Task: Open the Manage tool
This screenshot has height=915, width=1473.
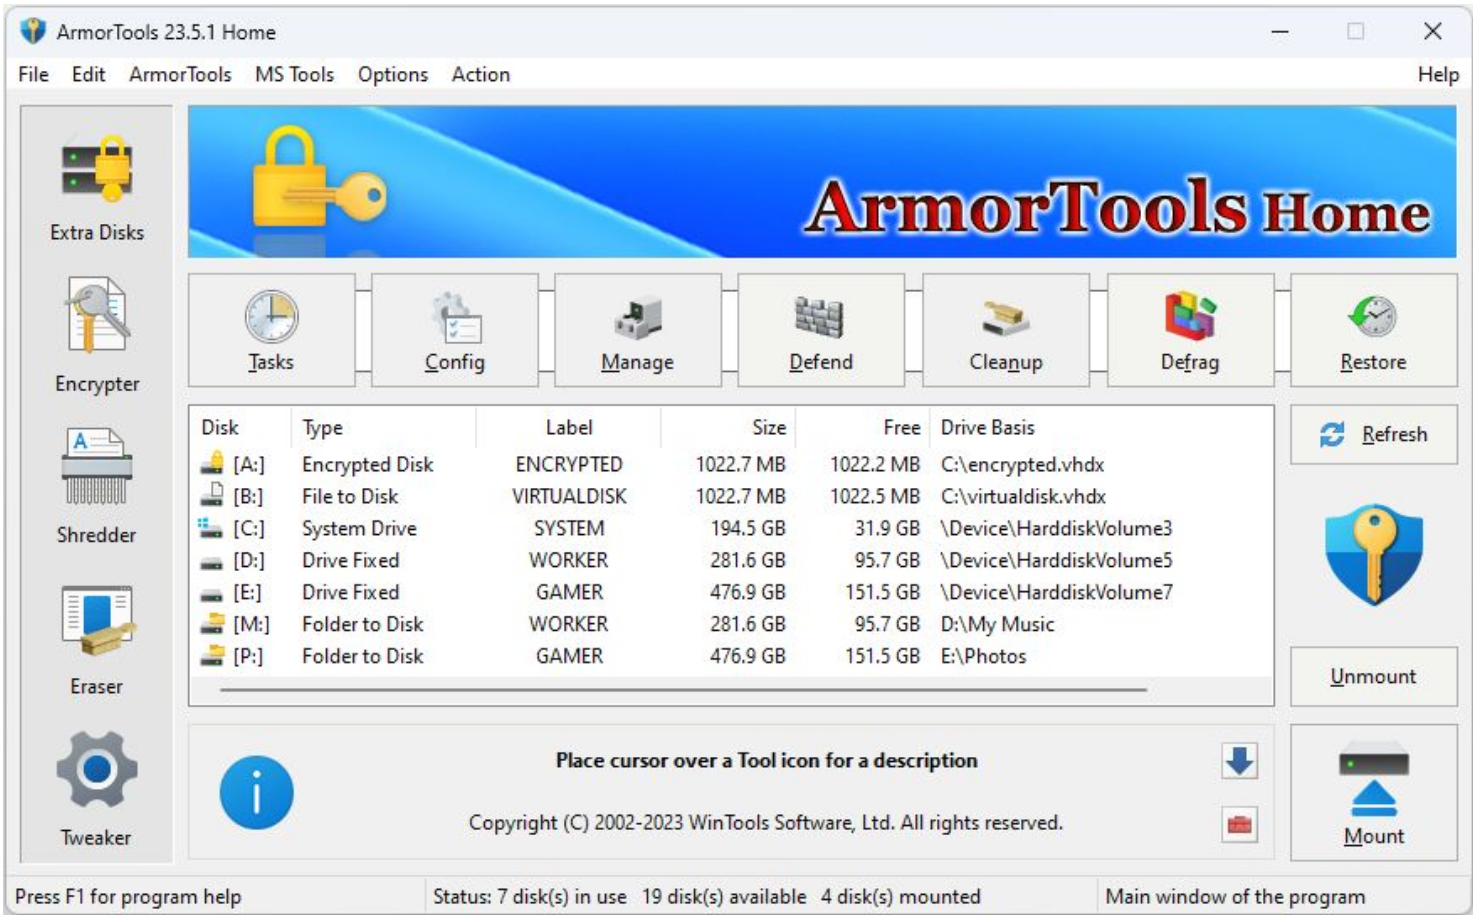Action: click(x=636, y=330)
